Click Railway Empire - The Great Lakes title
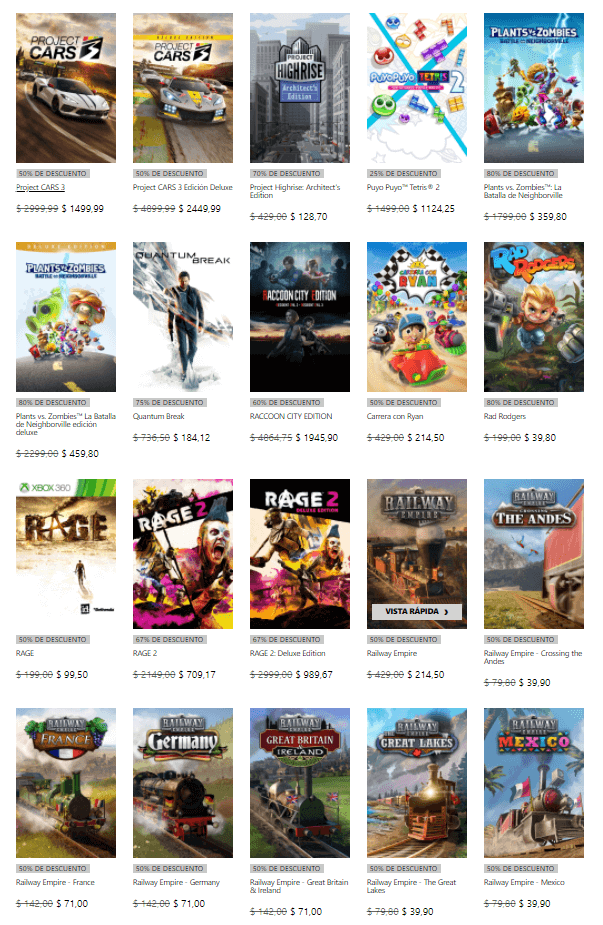The image size is (603, 925). click(411, 886)
